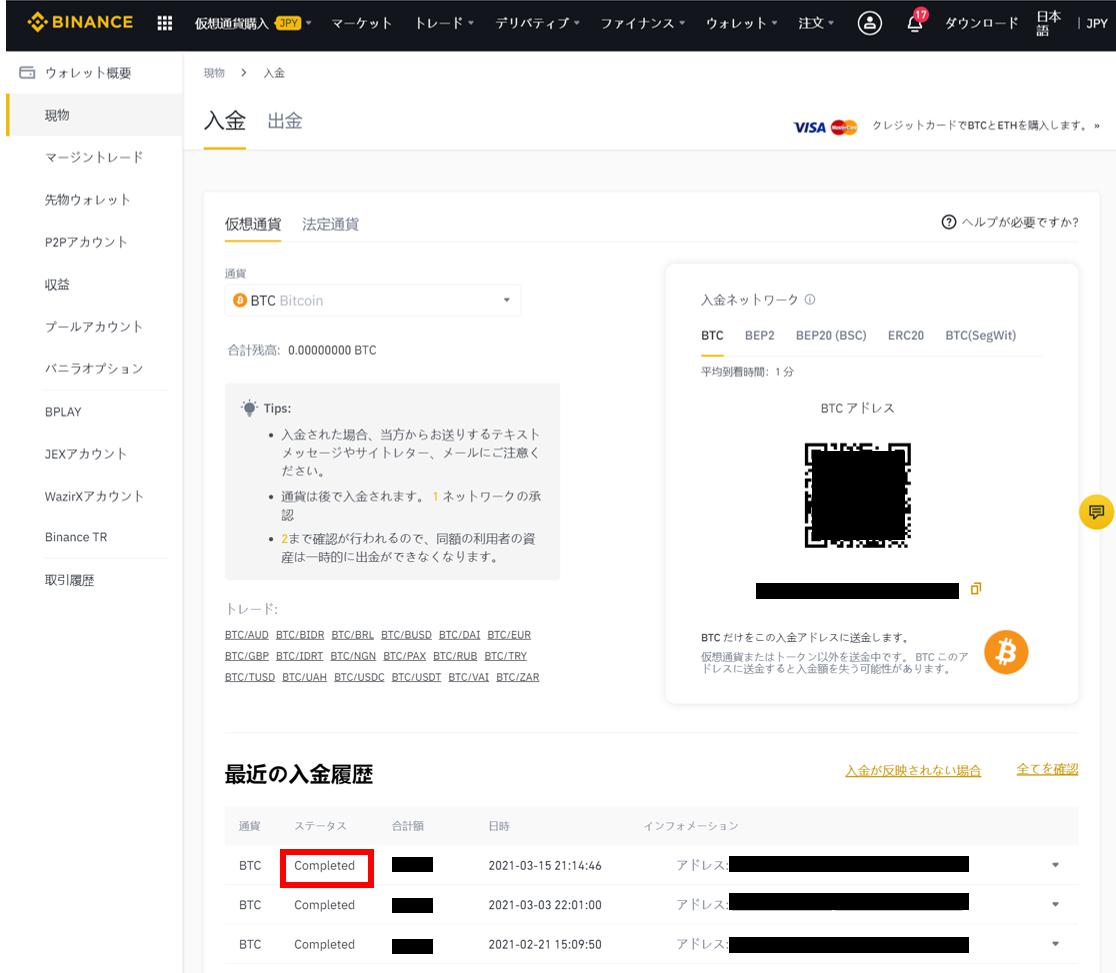Click the wallet overview card icon
Viewport: 1116px width, 973px height.
[27, 72]
